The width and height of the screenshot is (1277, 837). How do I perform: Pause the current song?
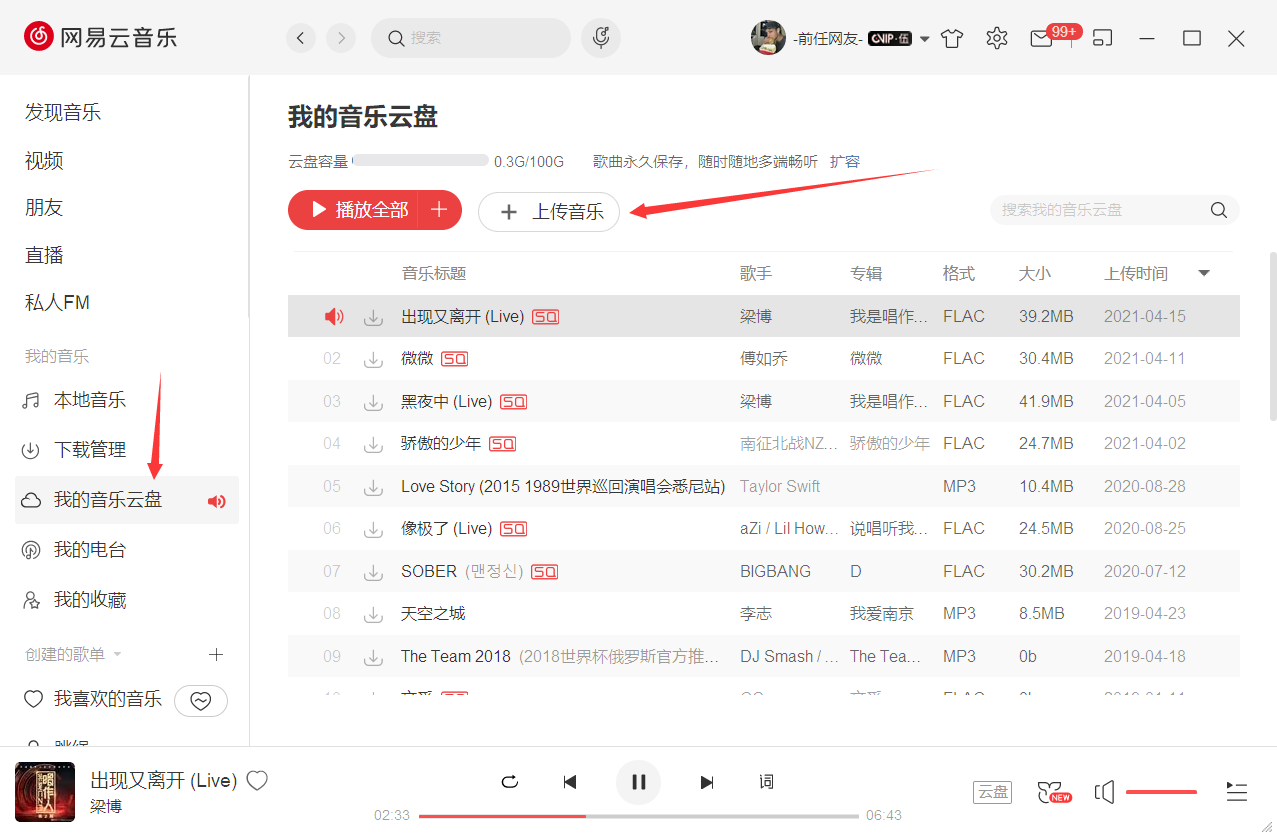pyautogui.click(x=639, y=782)
